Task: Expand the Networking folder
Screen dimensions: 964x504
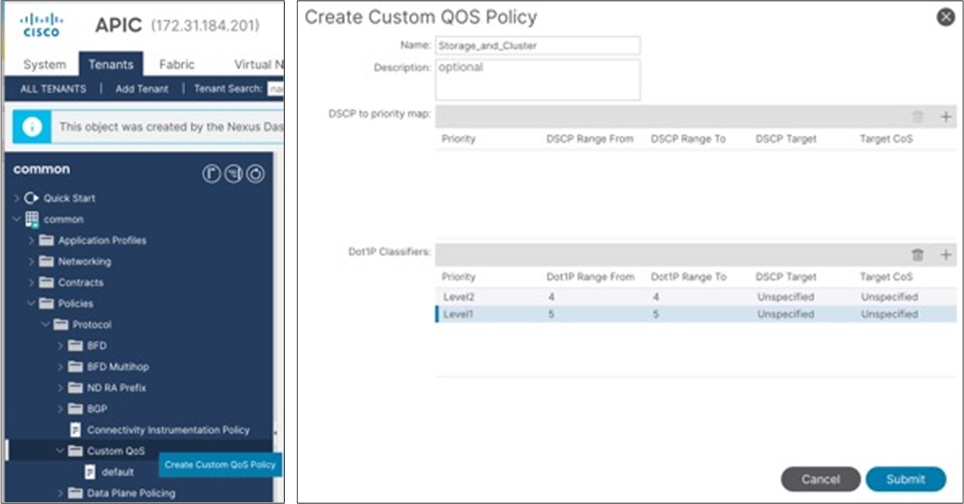Action: pyautogui.click(x=32, y=262)
